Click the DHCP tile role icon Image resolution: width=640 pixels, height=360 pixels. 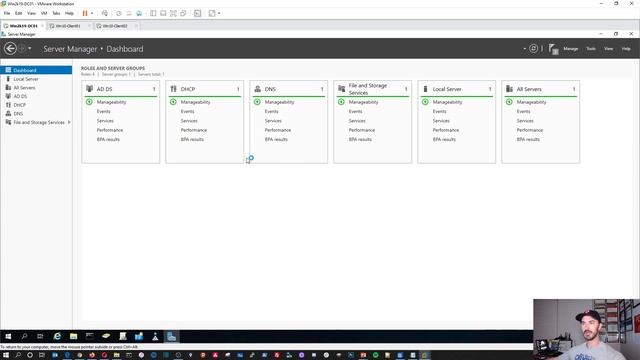click(173, 89)
